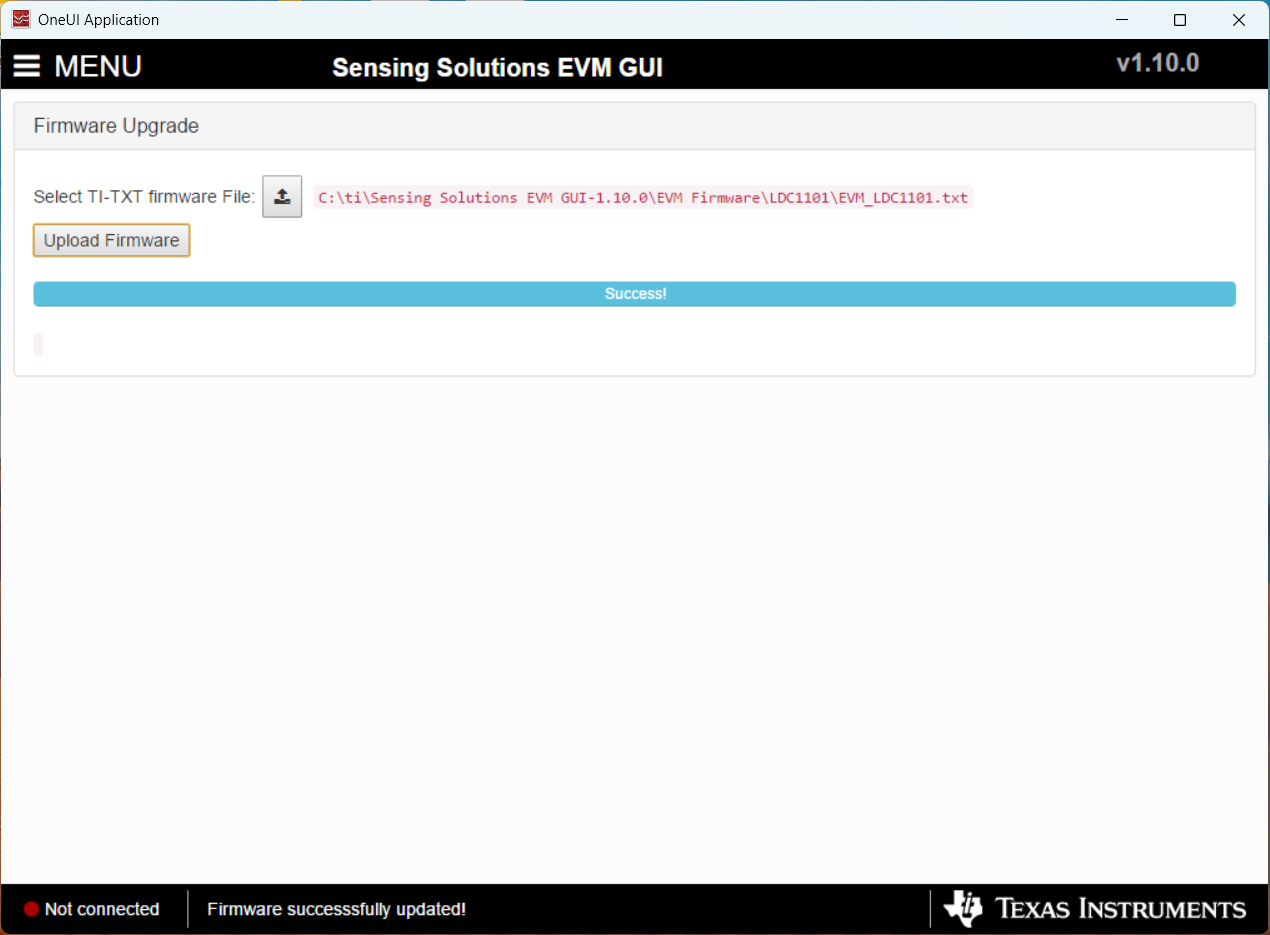1270x935 pixels.
Task: Click the Not connected status text
Action: tap(102, 909)
